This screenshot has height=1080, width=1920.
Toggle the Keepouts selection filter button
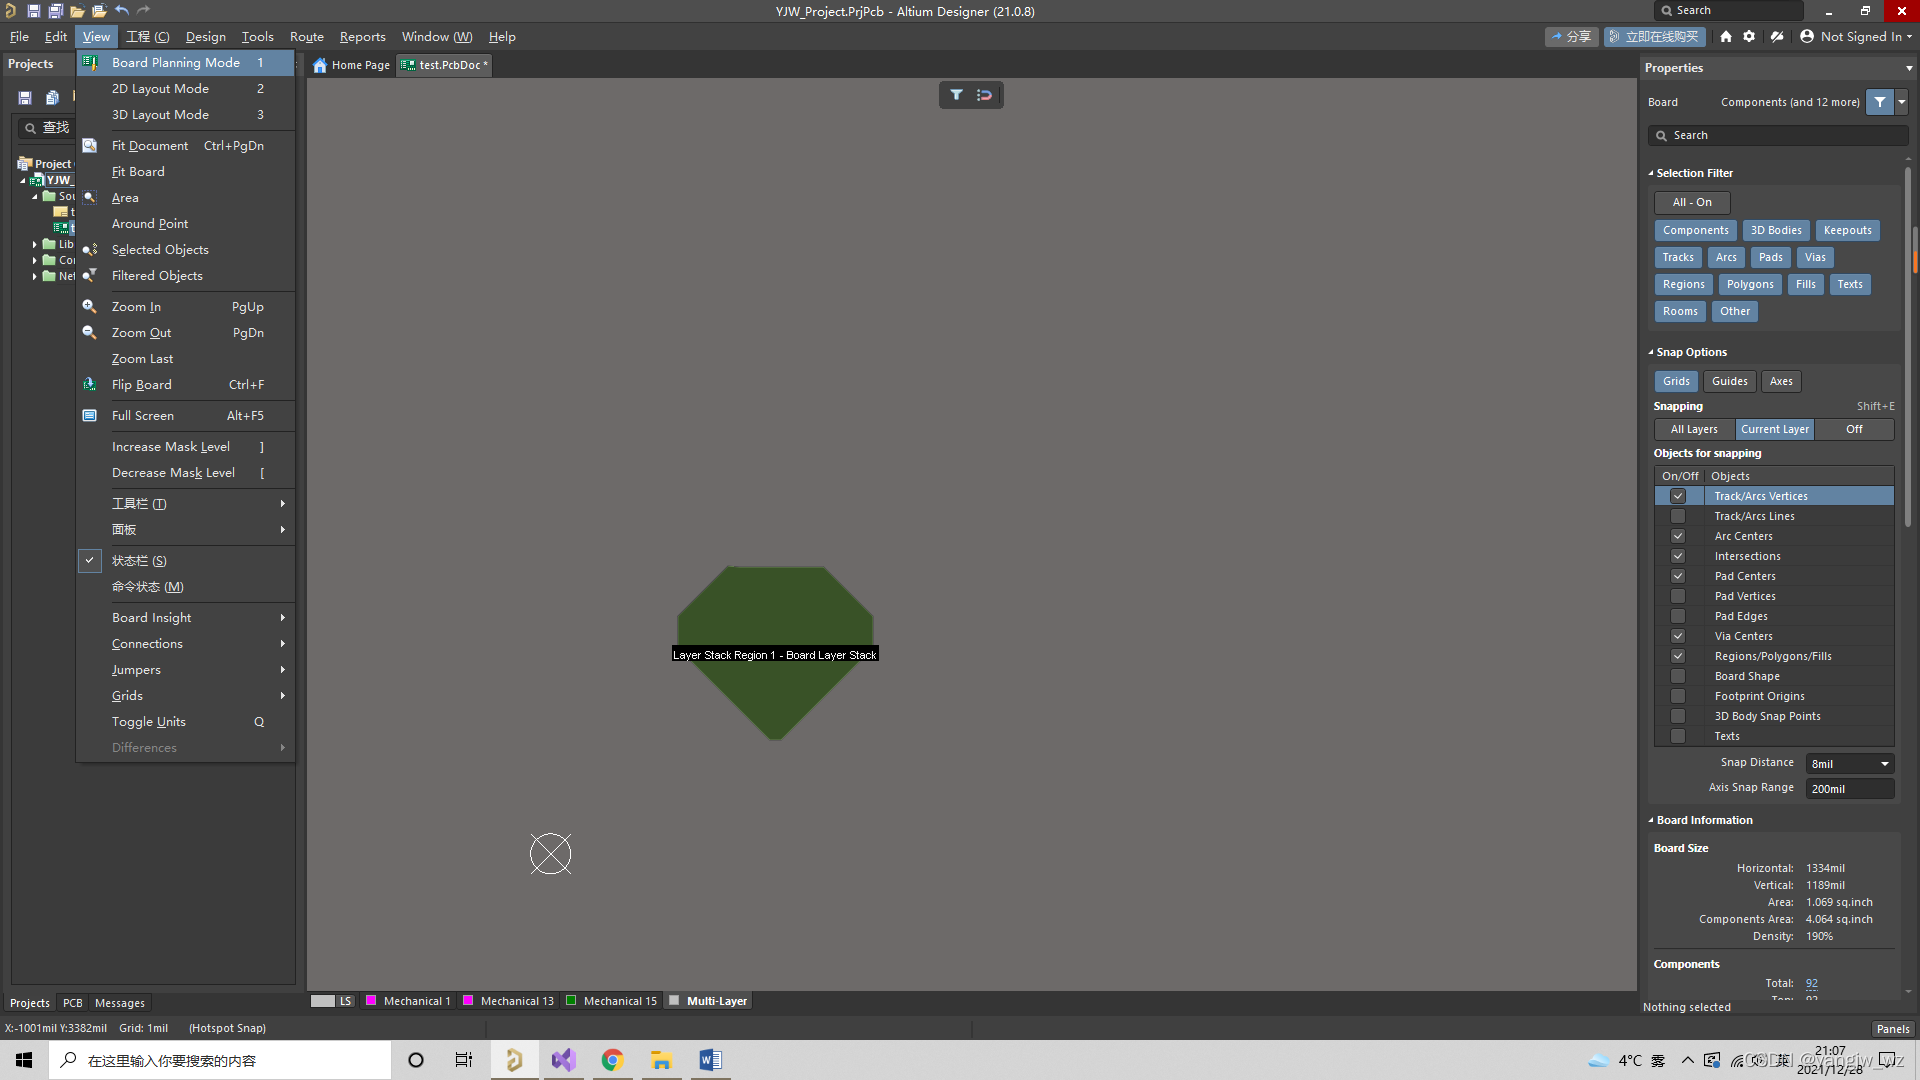coord(1847,231)
